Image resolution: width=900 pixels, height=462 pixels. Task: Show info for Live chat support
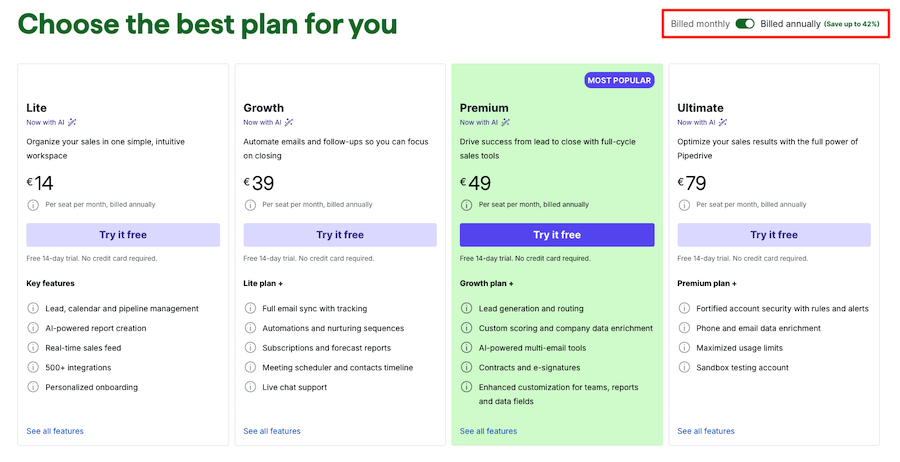point(250,387)
